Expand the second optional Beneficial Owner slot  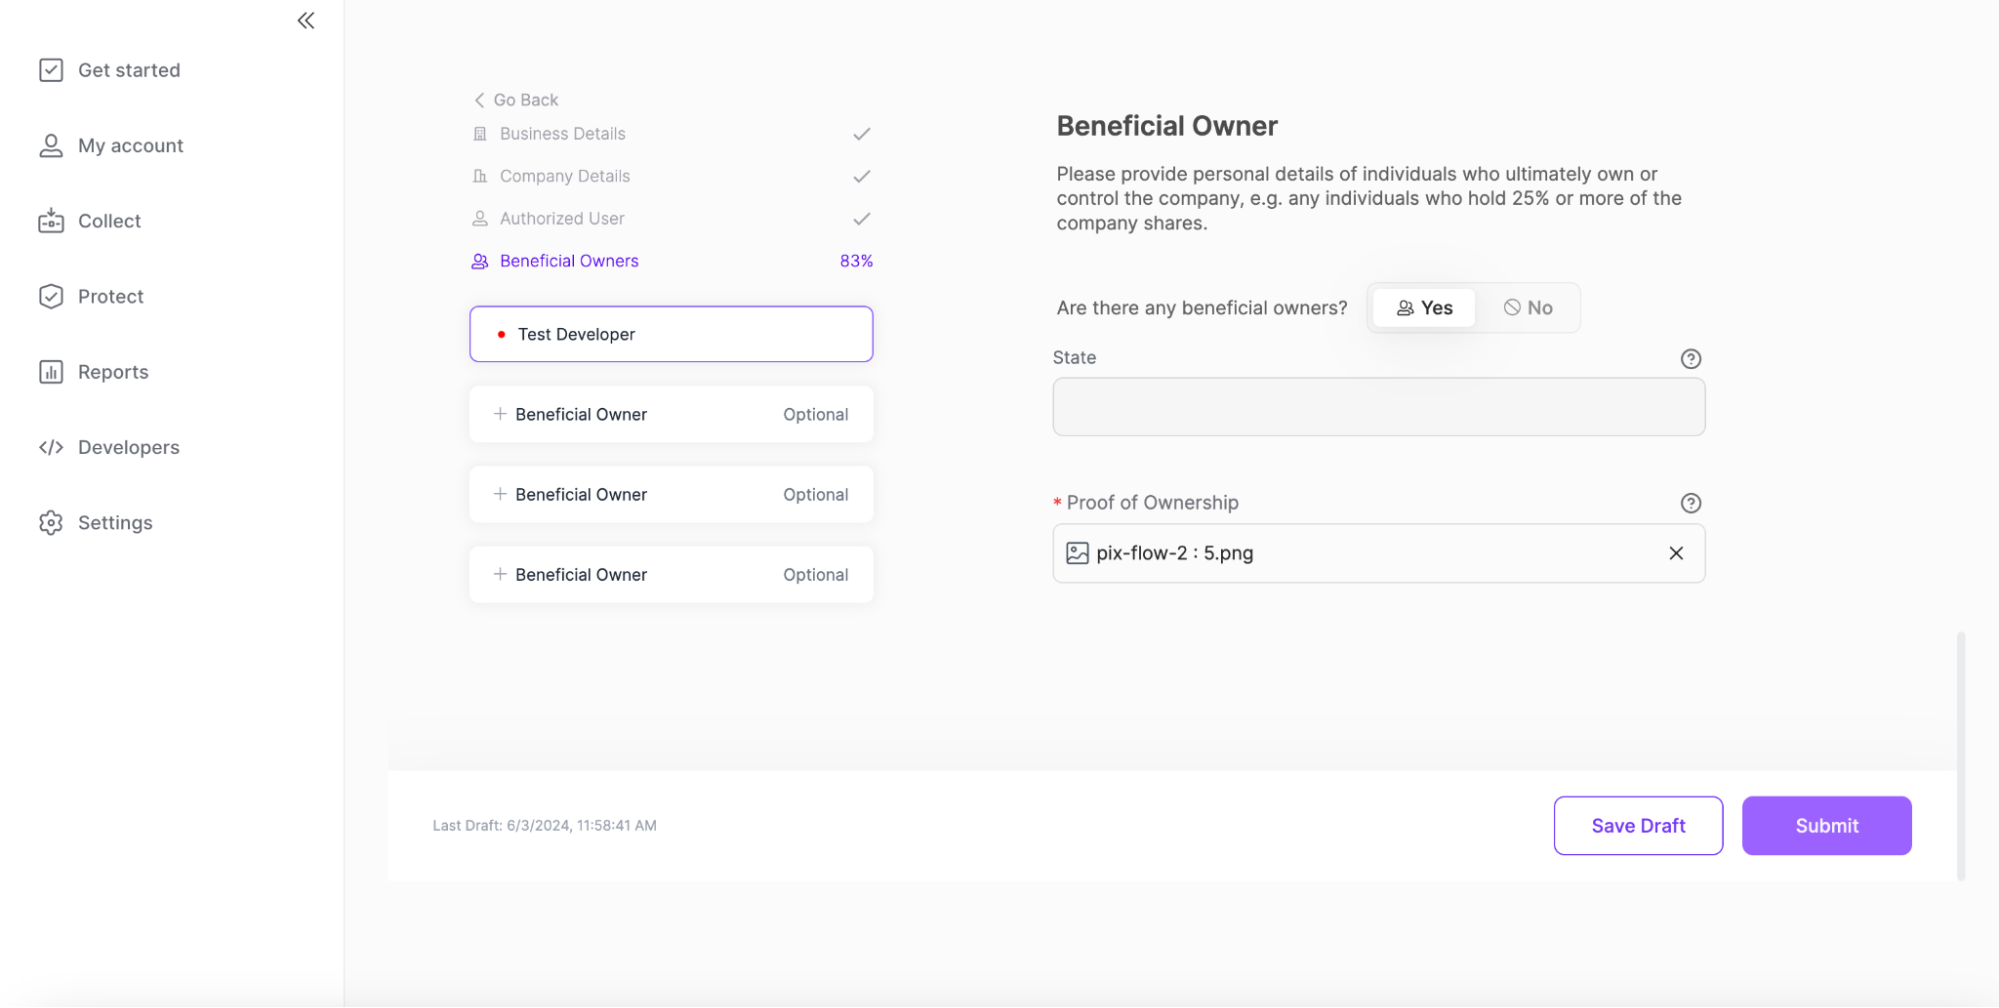click(x=671, y=495)
